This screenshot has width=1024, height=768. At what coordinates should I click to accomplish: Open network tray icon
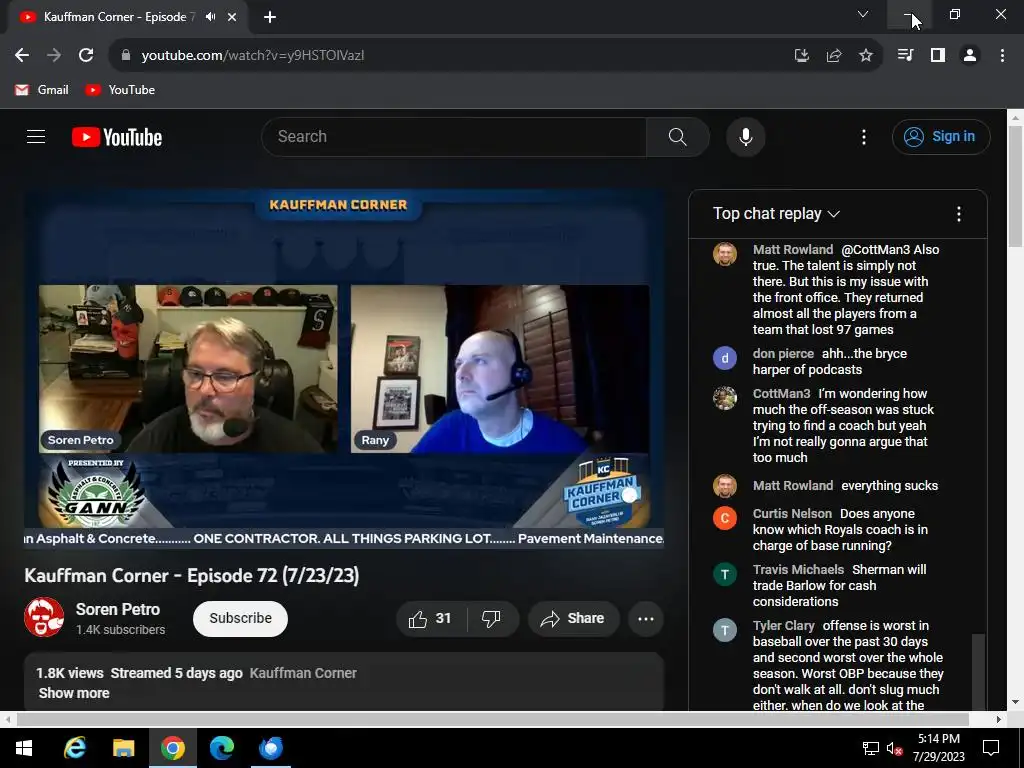point(871,748)
